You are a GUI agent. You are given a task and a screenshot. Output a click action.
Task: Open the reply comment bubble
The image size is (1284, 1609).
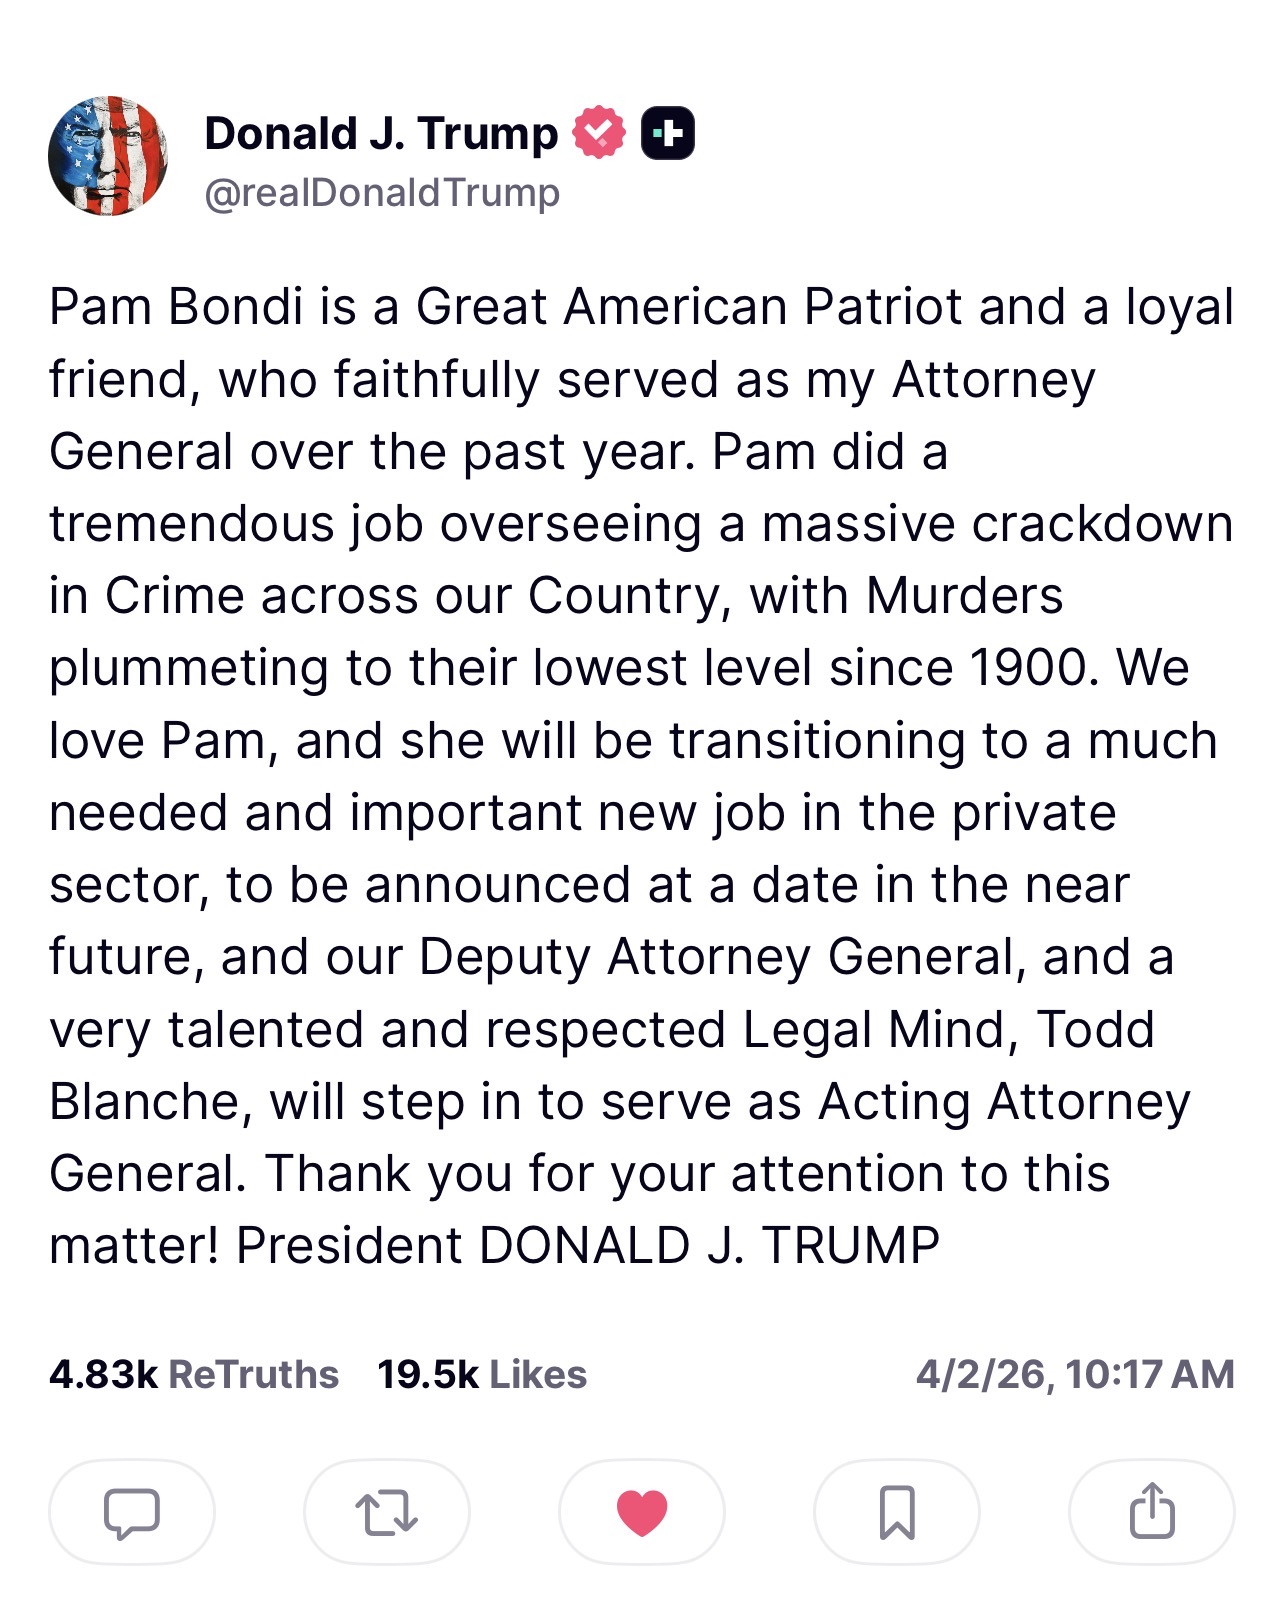131,1511
